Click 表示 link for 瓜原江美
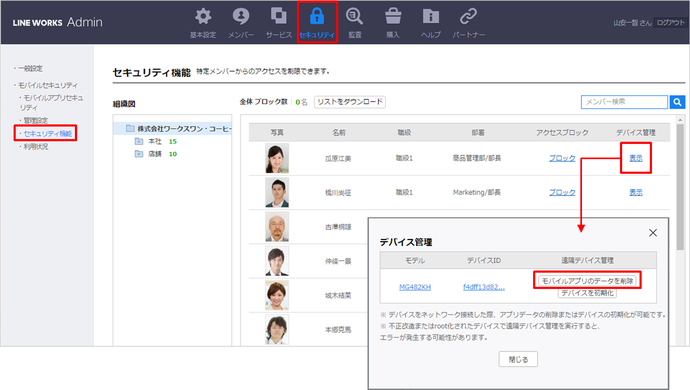This screenshot has width=690, height=390. click(x=636, y=158)
